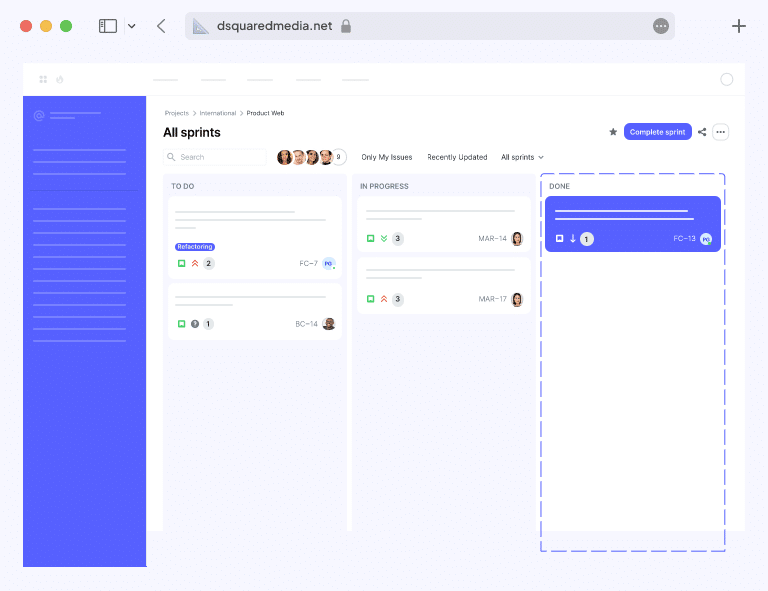The width and height of the screenshot is (768, 591).
Task: Click the DONE column header
Action: 559,186
